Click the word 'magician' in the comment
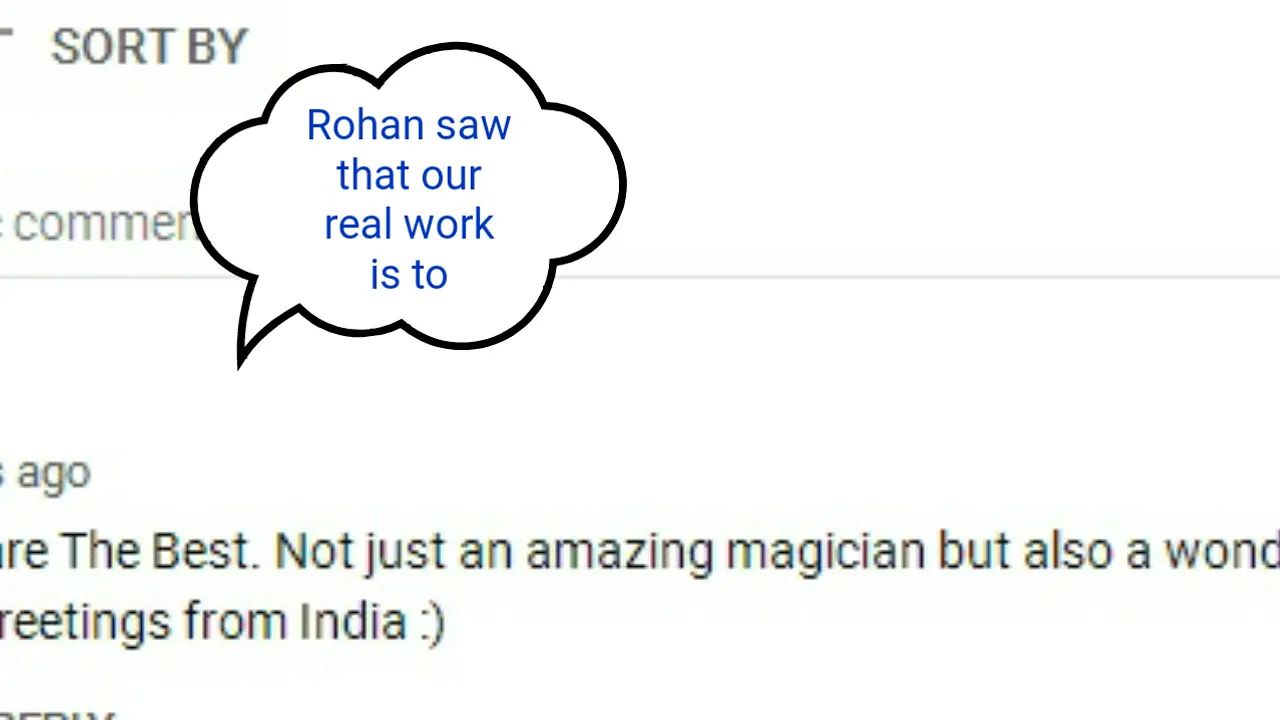The height and width of the screenshot is (720, 1280). tap(826, 552)
